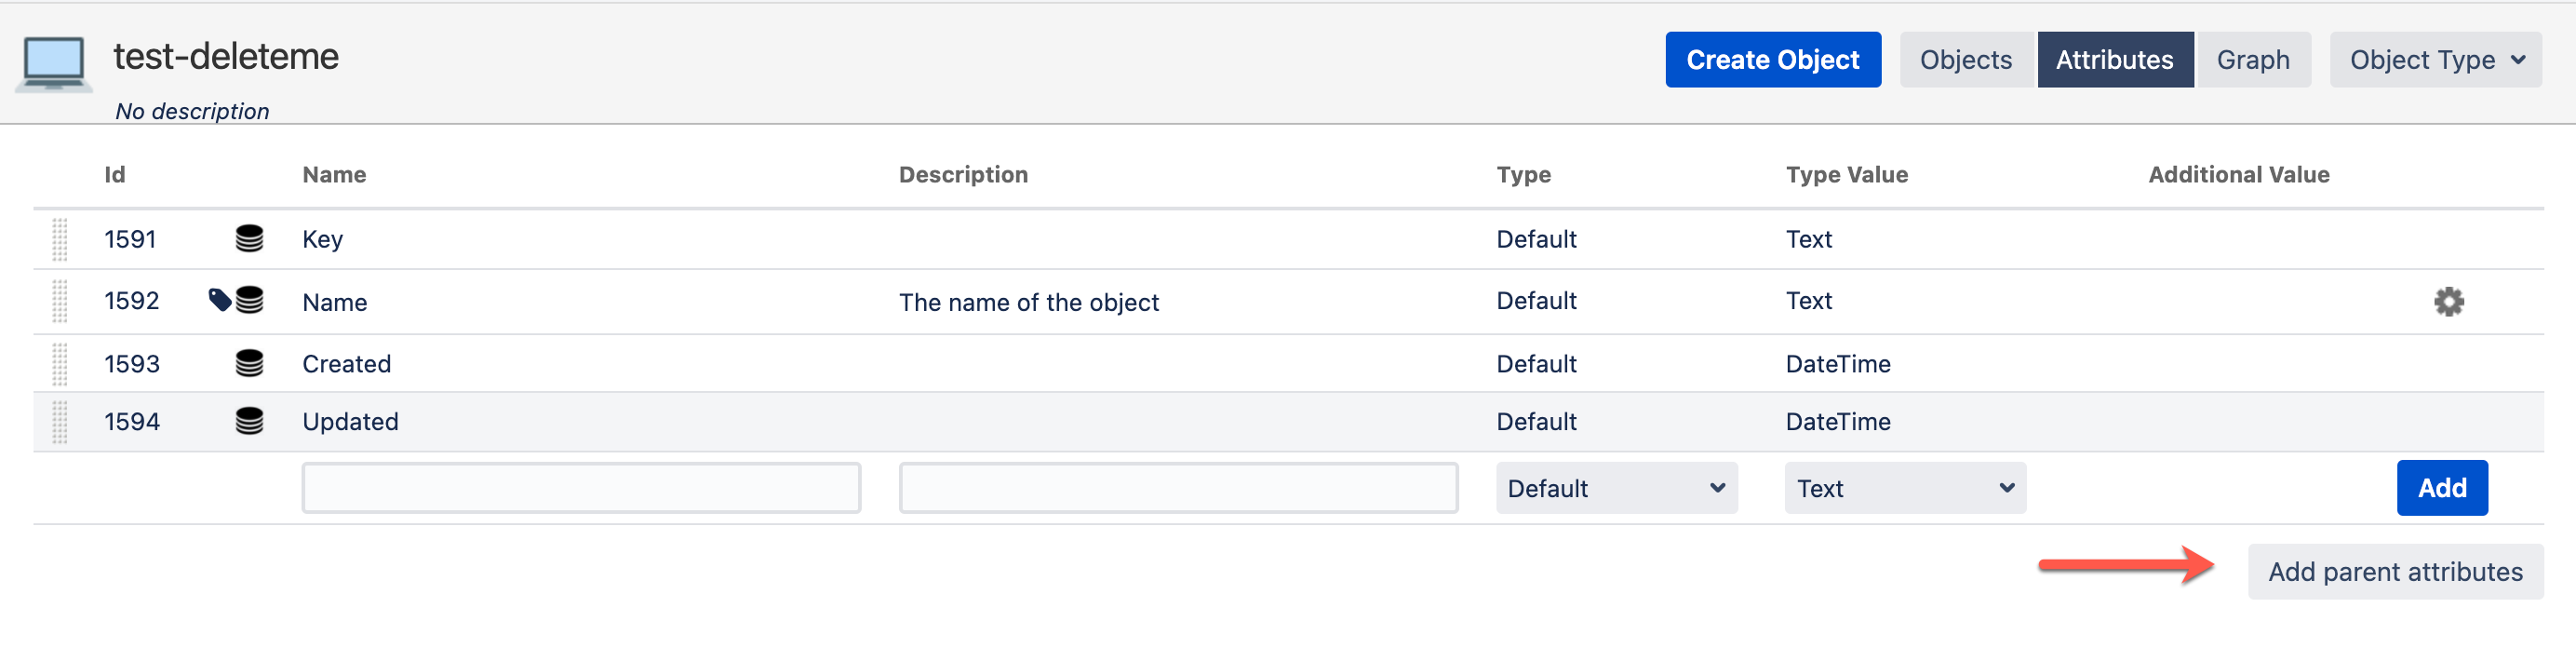The width and height of the screenshot is (2576, 648).
Task: Click the Add parent attributes button
Action: click(2394, 572)
